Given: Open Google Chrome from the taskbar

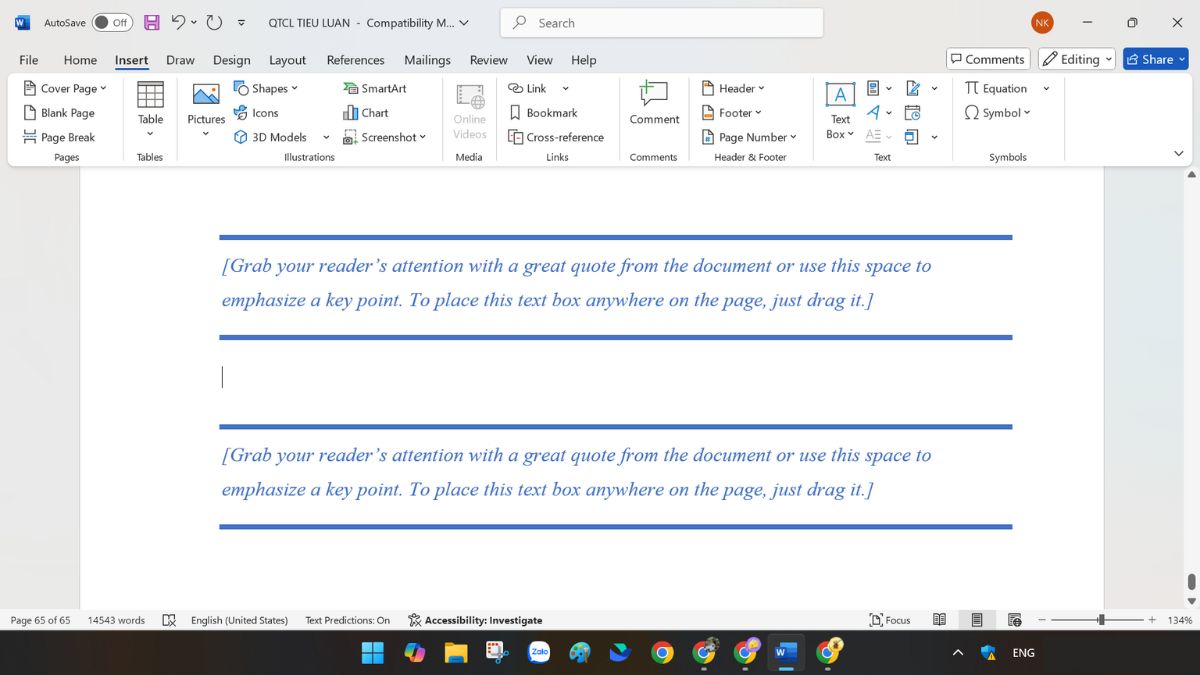Looking at the screenshot, I should point(661,653).
